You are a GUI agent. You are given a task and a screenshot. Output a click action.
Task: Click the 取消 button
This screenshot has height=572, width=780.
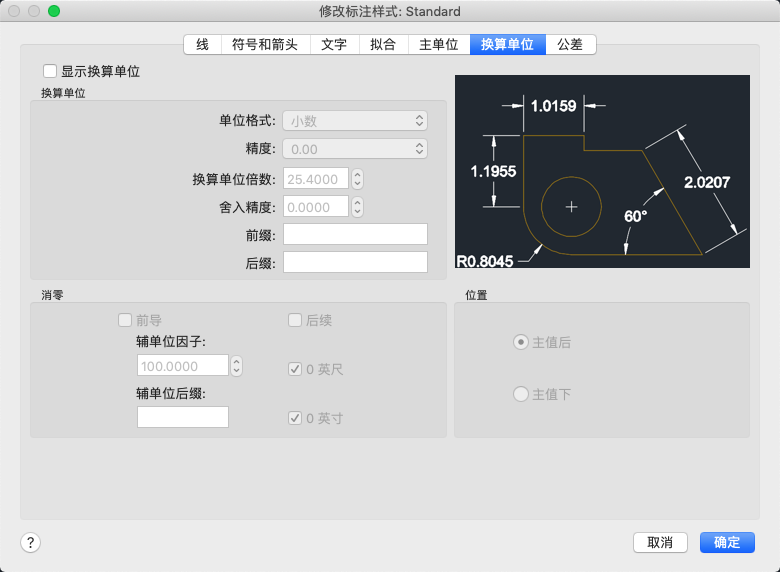(660, 542)
